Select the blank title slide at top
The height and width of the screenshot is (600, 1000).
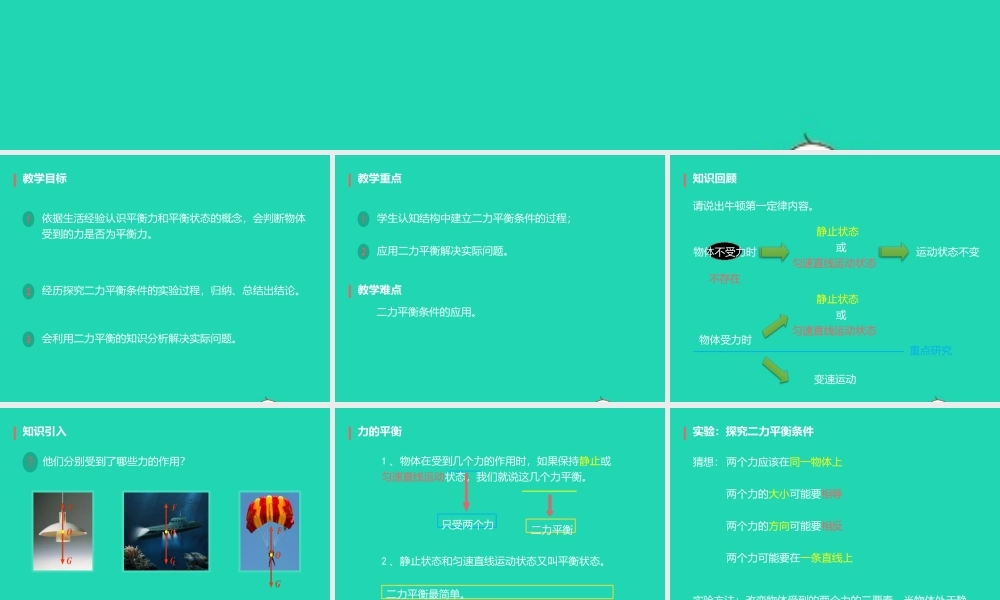click(500, 75)
